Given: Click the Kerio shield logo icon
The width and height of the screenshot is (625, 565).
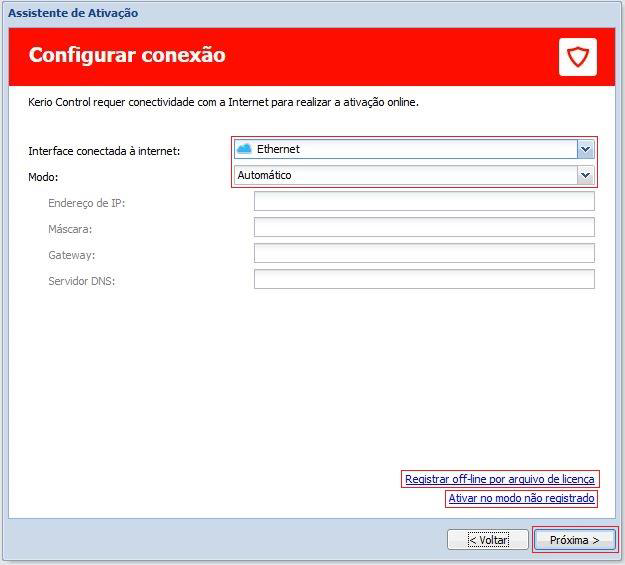Looking at the screenshot, I should tap(578, 57).
